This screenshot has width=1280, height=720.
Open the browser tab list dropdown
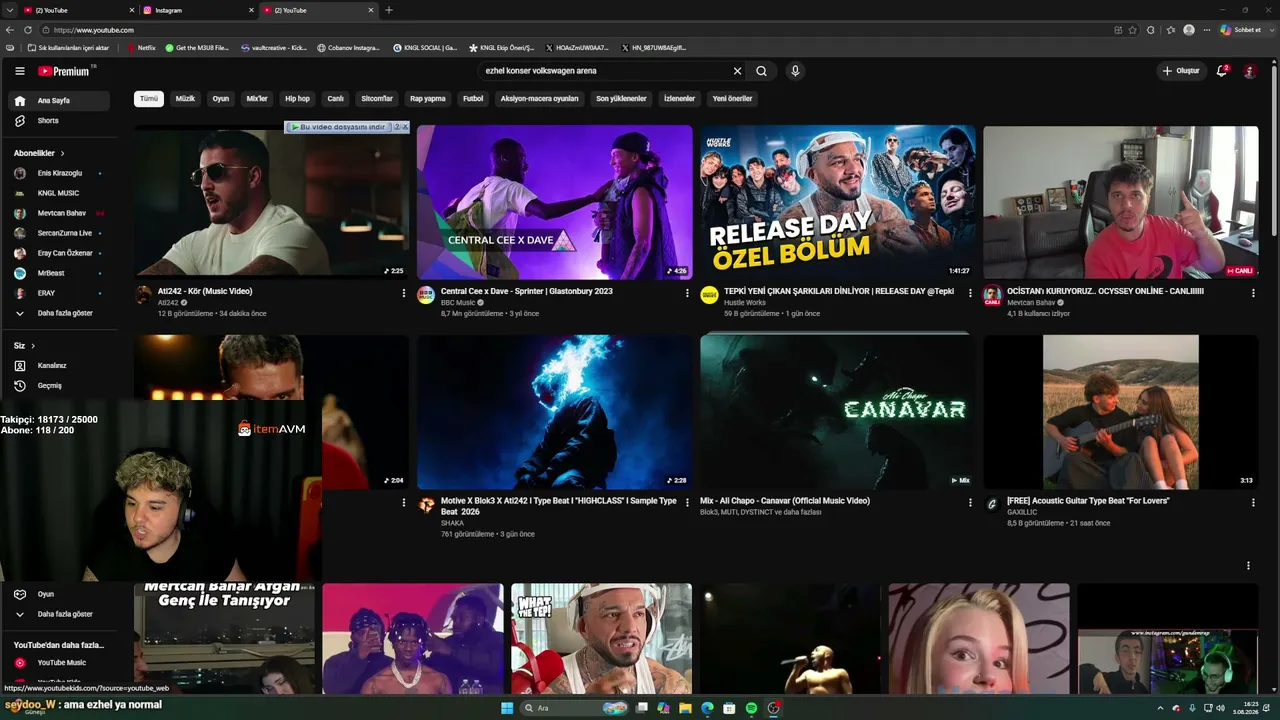click(x=10, y=10)
